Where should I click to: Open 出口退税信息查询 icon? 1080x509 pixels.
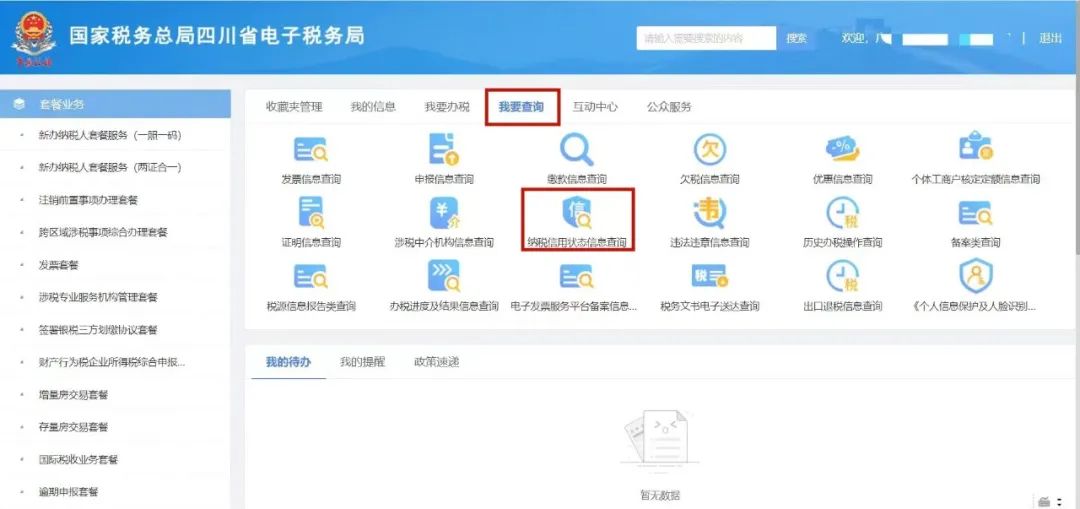pyautogui.click(x=842, y=276)
